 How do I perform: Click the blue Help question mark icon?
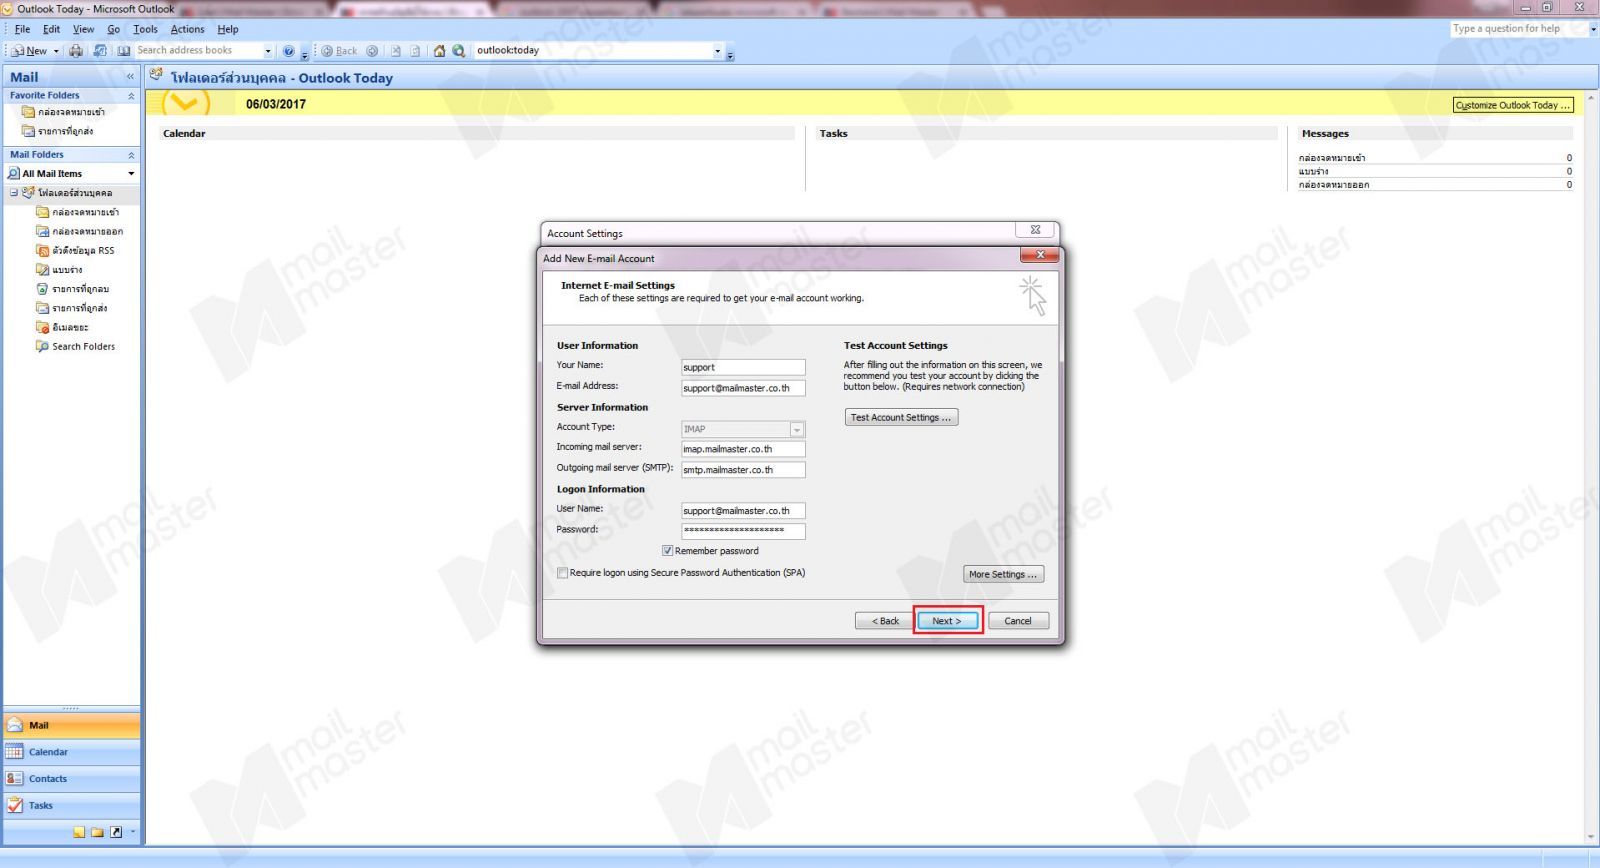point(289,51)
